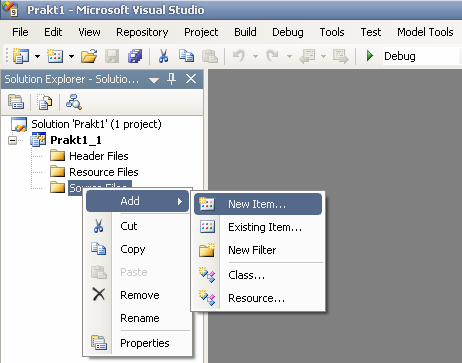Open the Add submenu in context menu
The height and width of the screenshot is (363, 462).
click(137, 201)
